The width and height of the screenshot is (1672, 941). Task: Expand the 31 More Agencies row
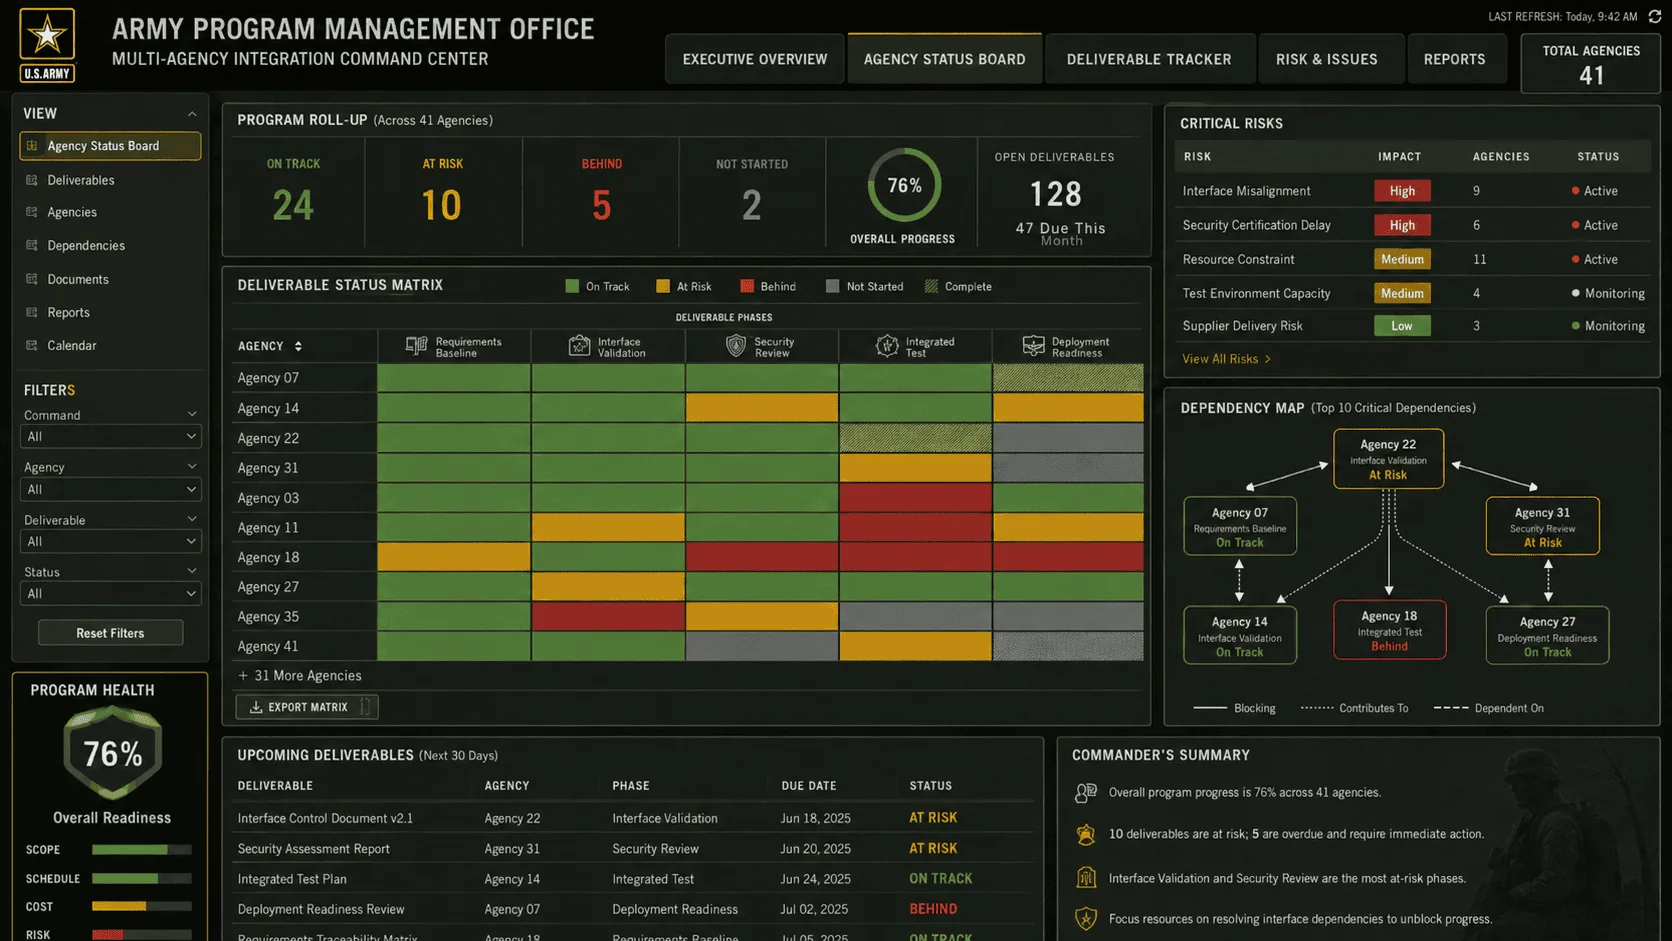tap(299, 676)
